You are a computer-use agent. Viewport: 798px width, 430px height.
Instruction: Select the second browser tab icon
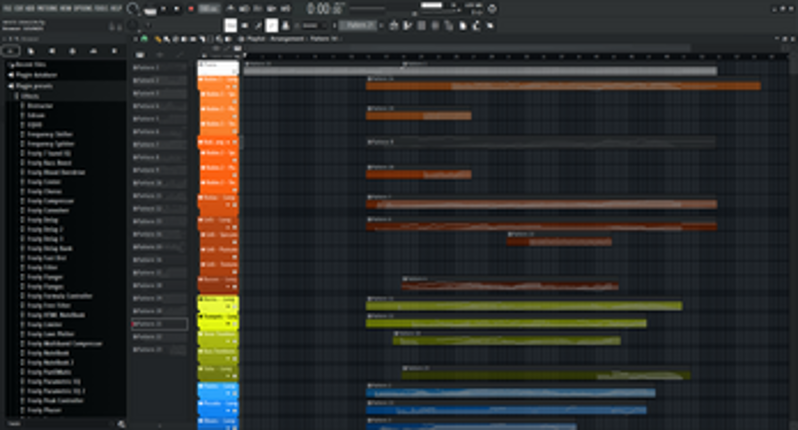pos(31,51)
